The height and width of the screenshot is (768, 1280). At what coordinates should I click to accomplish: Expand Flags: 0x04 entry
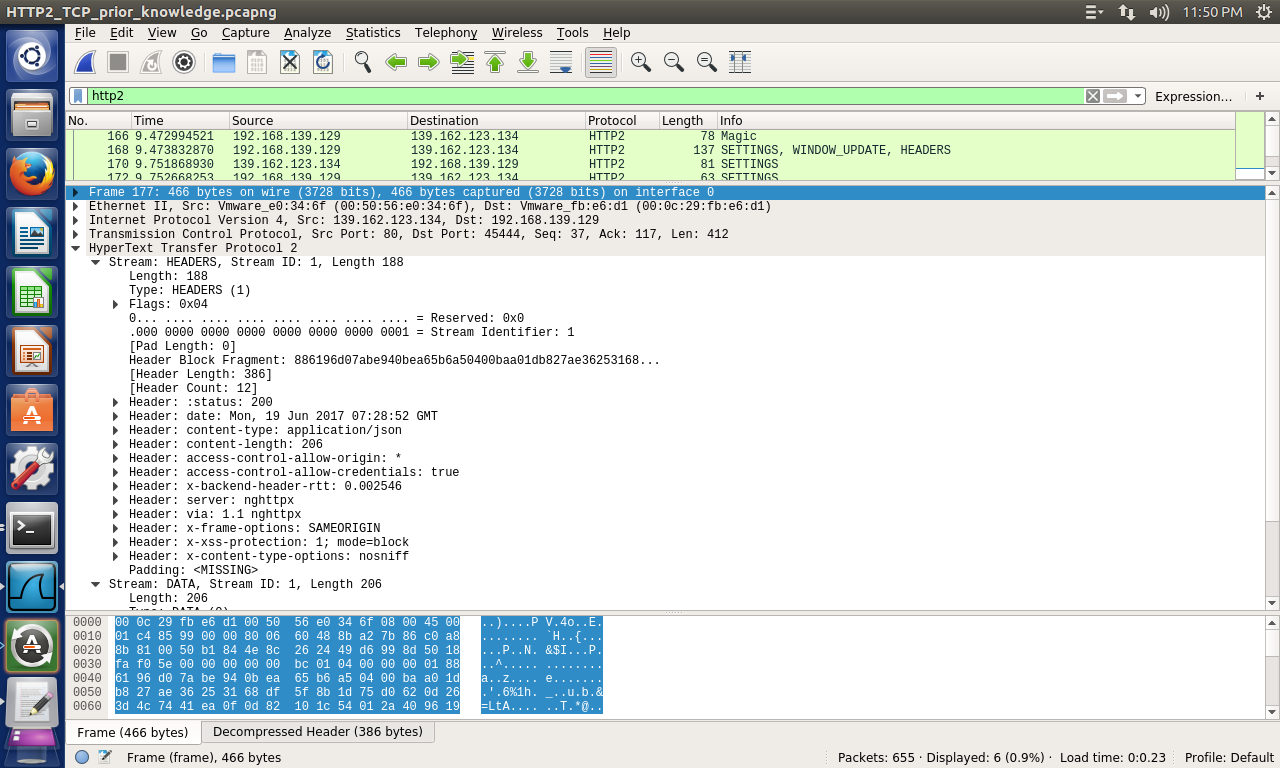click(x=116, y=304)
